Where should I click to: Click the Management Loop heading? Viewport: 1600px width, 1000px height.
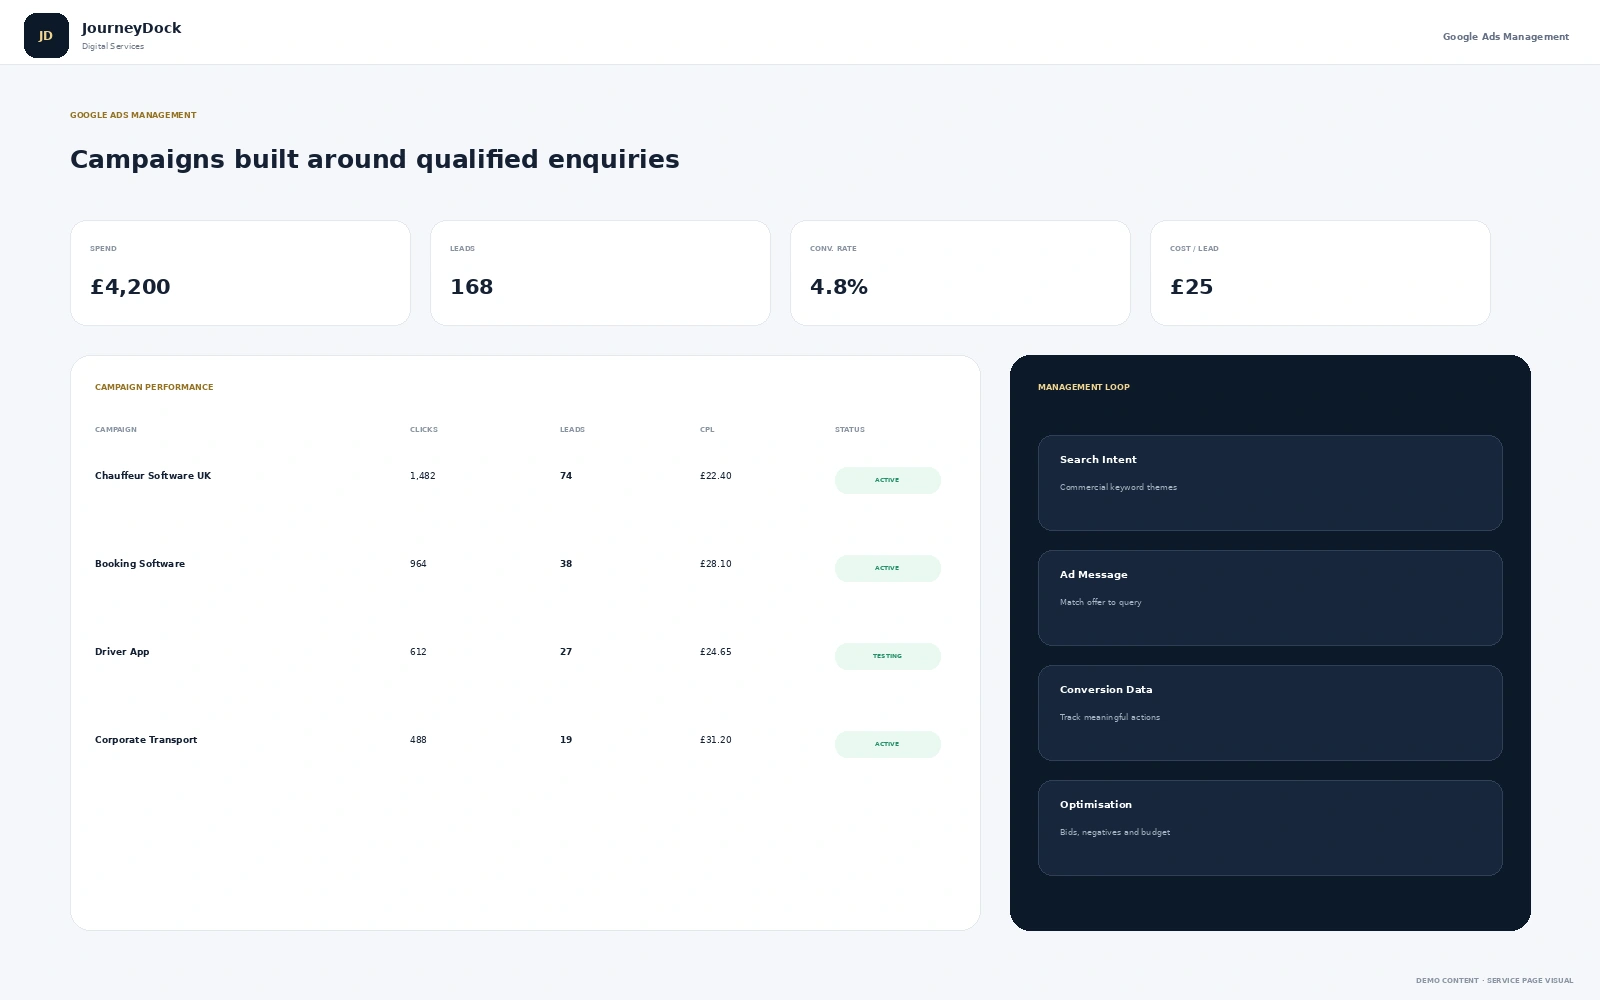point(1084,387)
